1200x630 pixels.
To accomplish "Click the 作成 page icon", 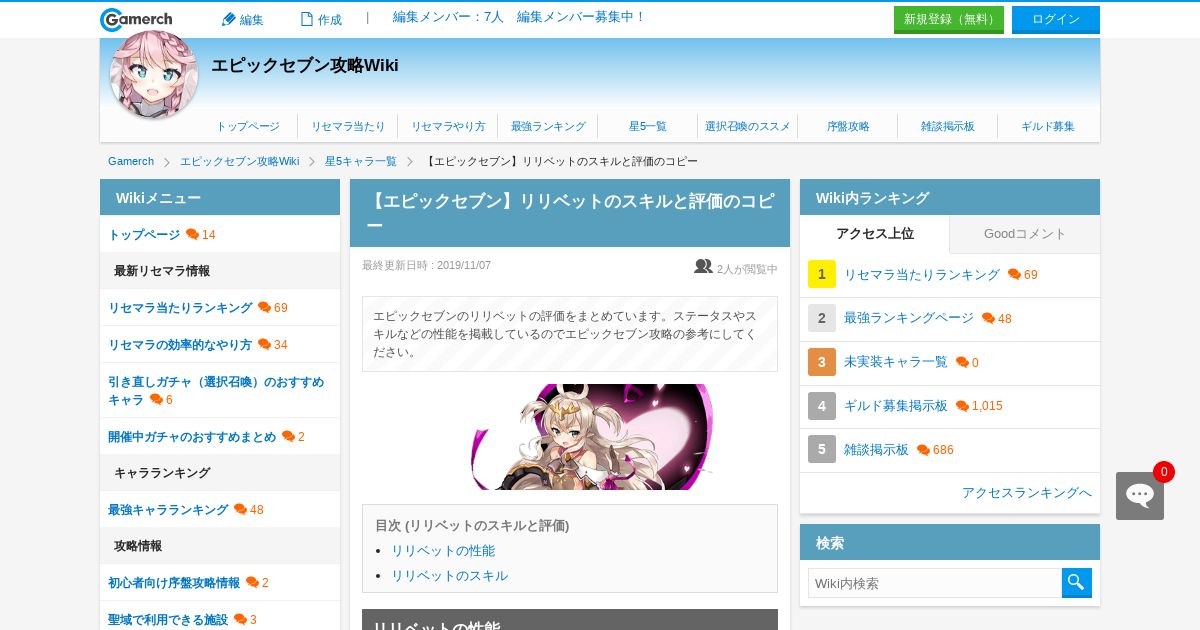I will 307,19.
